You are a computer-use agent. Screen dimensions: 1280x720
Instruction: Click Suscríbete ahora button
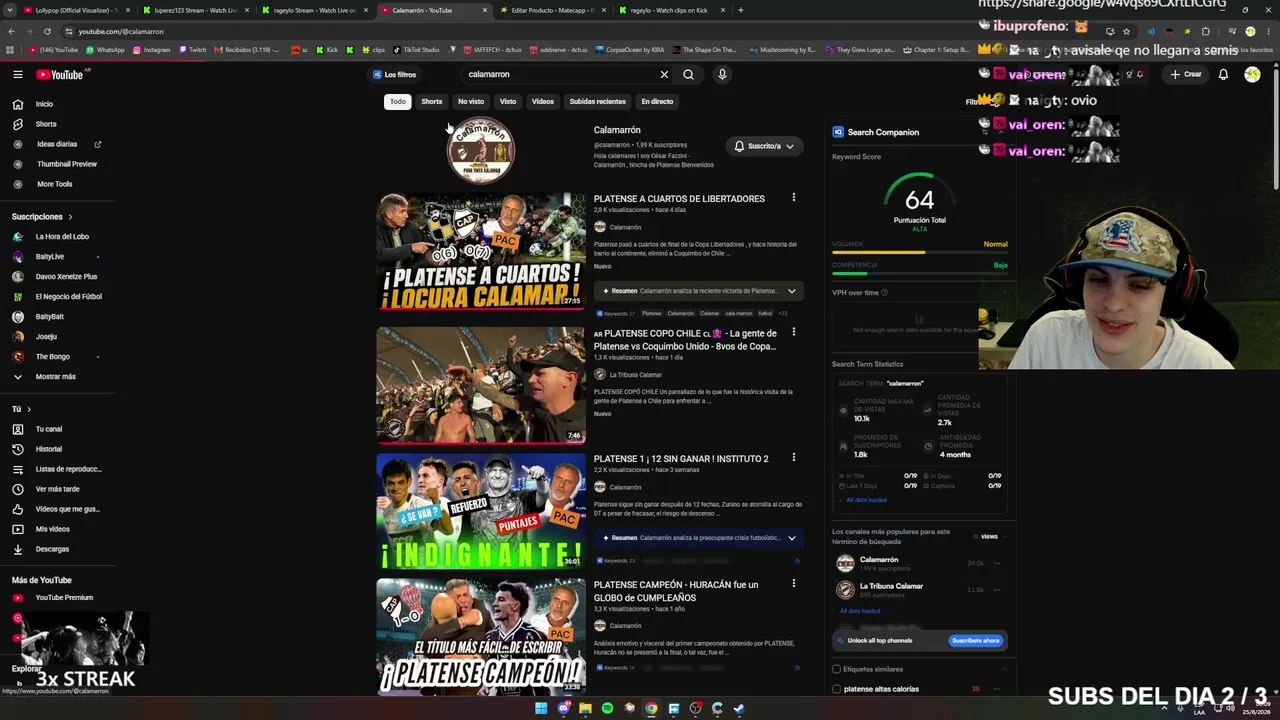point(975,641)
